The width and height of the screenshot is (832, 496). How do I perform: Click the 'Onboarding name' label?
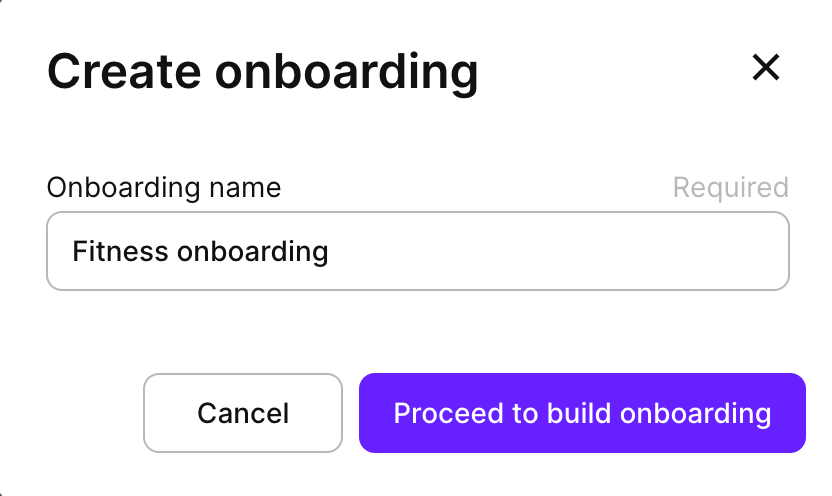(164, 187)
